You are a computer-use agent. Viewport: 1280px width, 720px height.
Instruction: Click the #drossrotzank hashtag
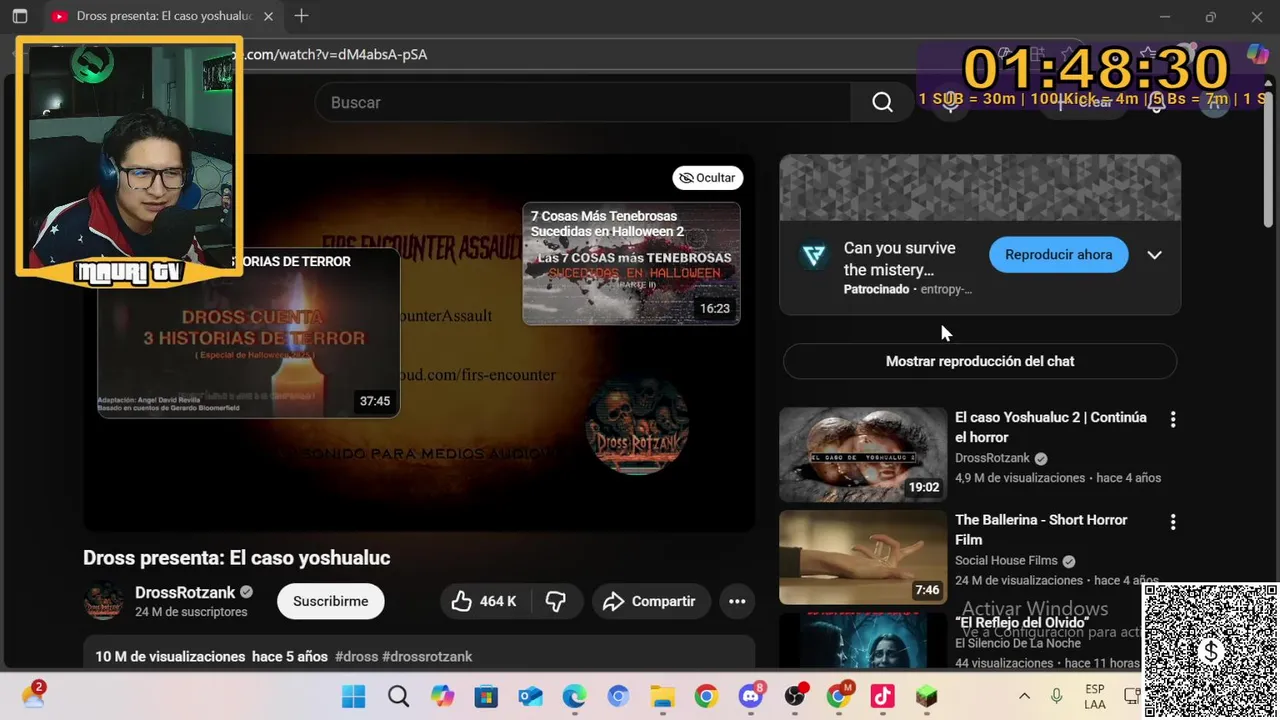point(427,657)
